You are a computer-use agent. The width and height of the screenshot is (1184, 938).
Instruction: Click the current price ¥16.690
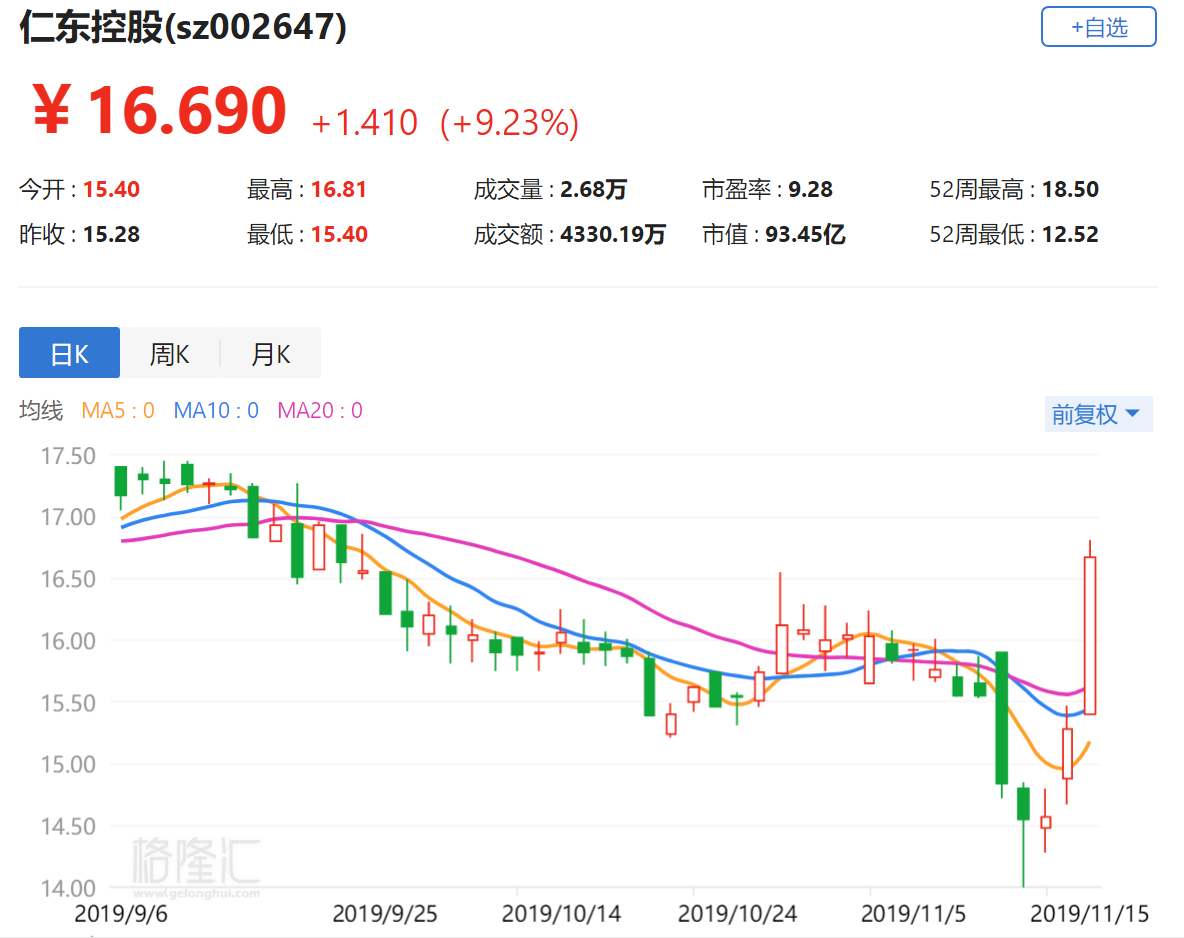[x=159, y=111]
